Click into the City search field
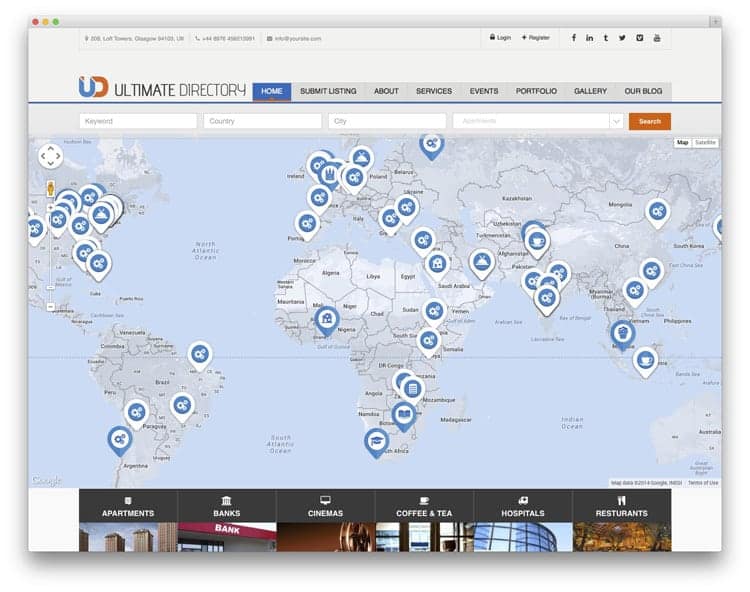750x592 pixels. pos(387,121)
